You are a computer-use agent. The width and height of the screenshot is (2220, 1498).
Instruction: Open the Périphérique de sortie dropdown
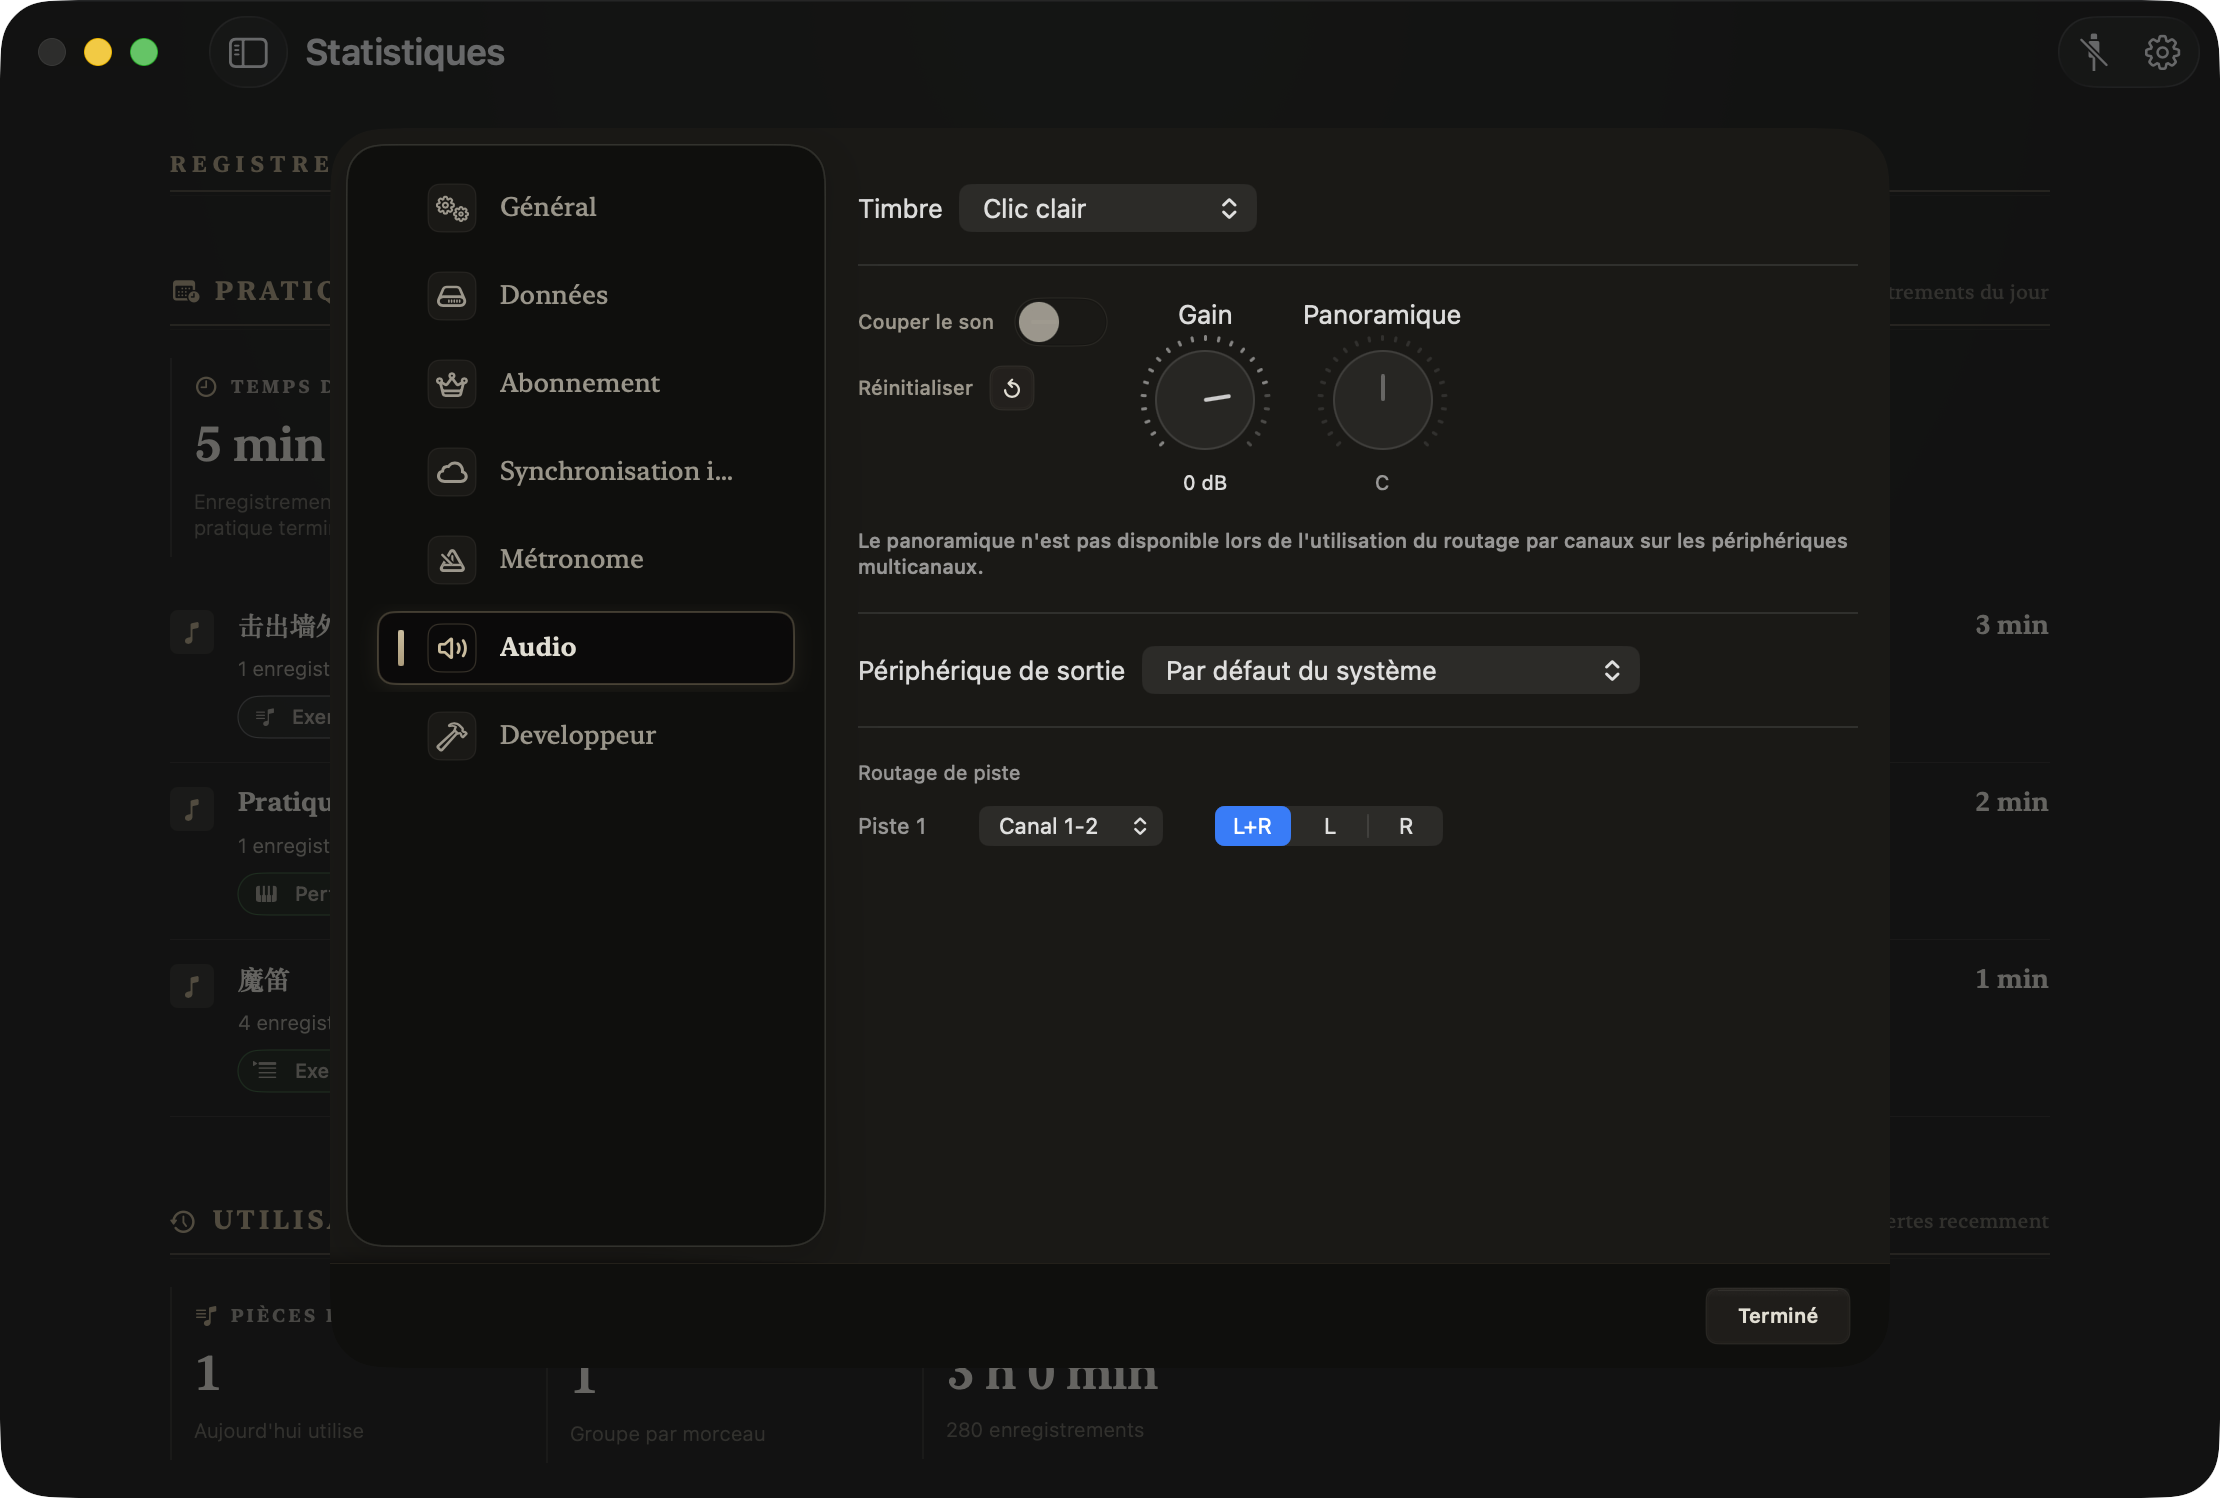[1390, 670]
